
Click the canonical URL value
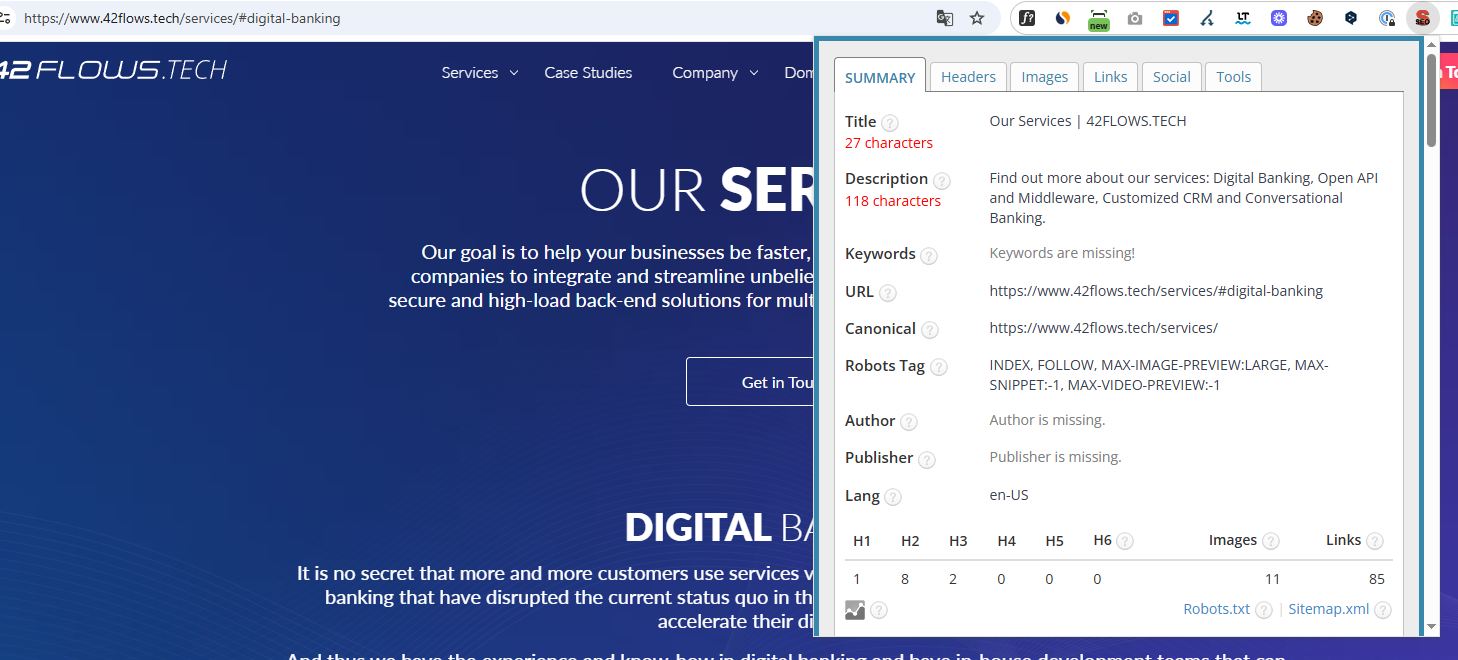tap(1104, 328)
